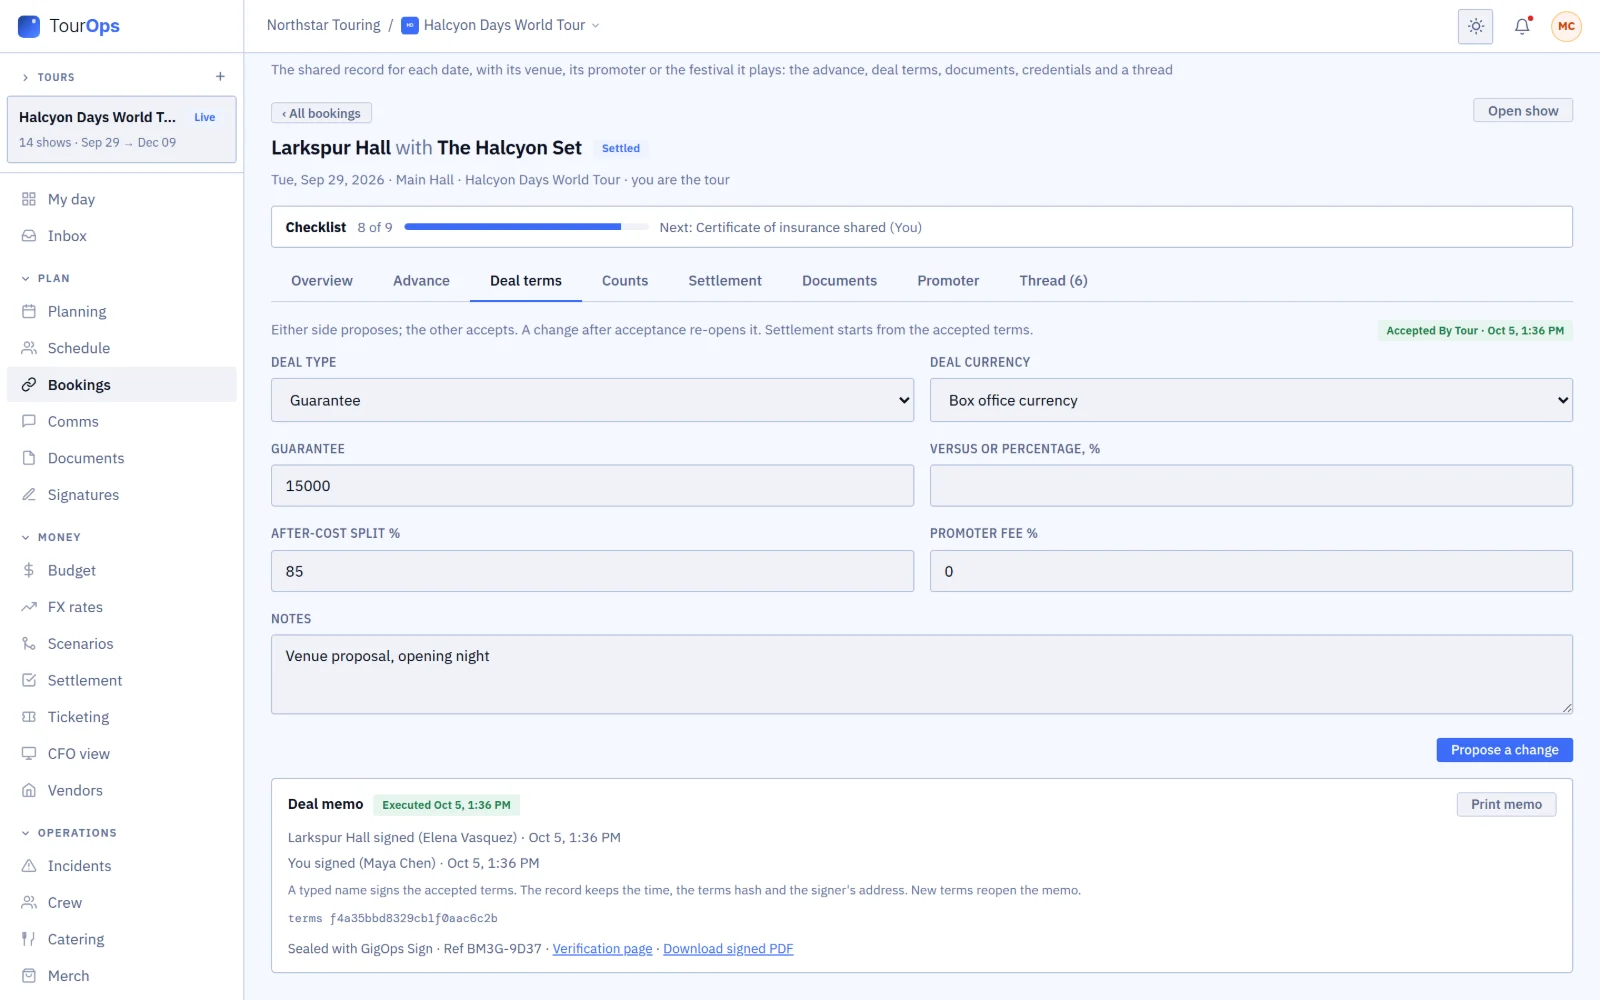Open the notifications bell

[x=1522, y=27]
